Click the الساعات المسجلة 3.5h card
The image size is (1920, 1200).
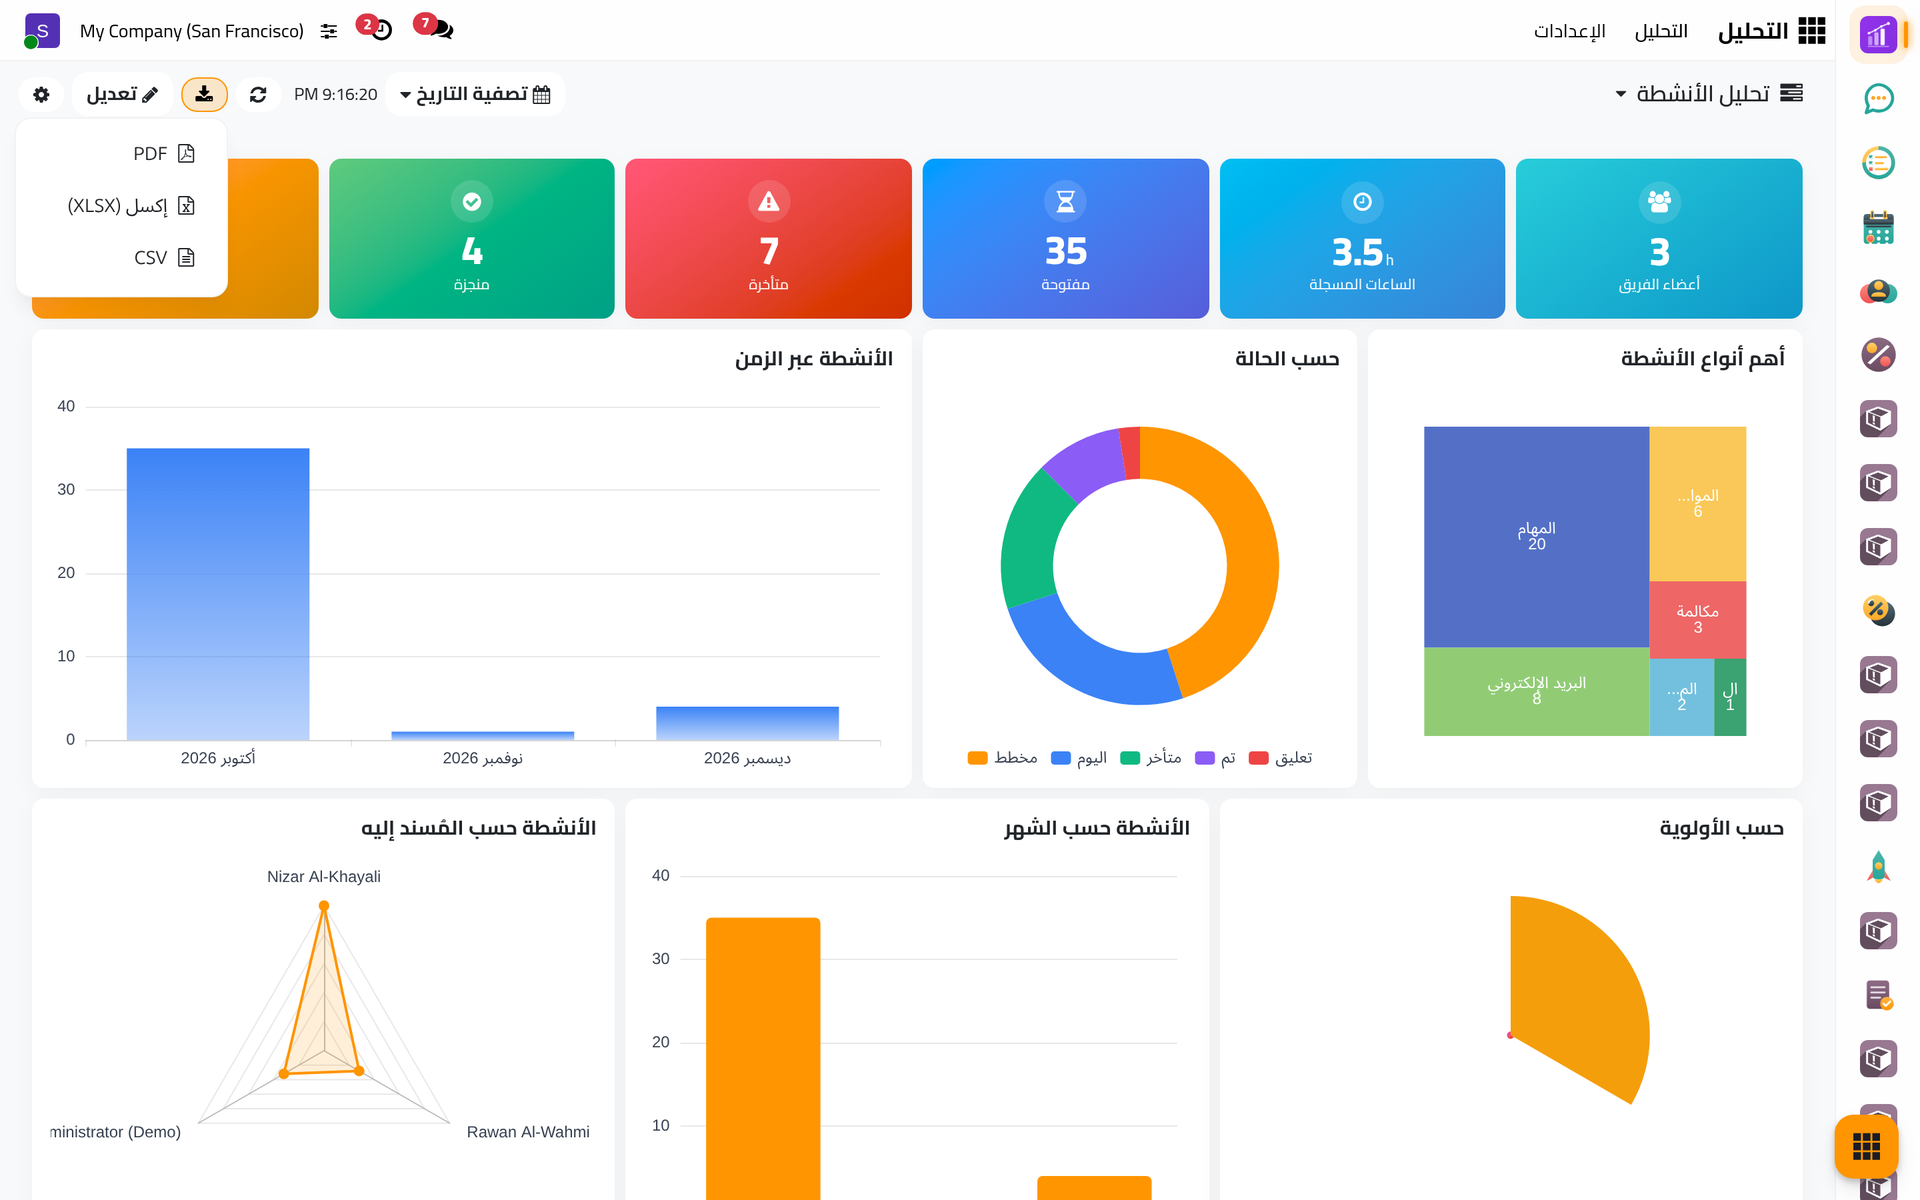(1362, 239)
